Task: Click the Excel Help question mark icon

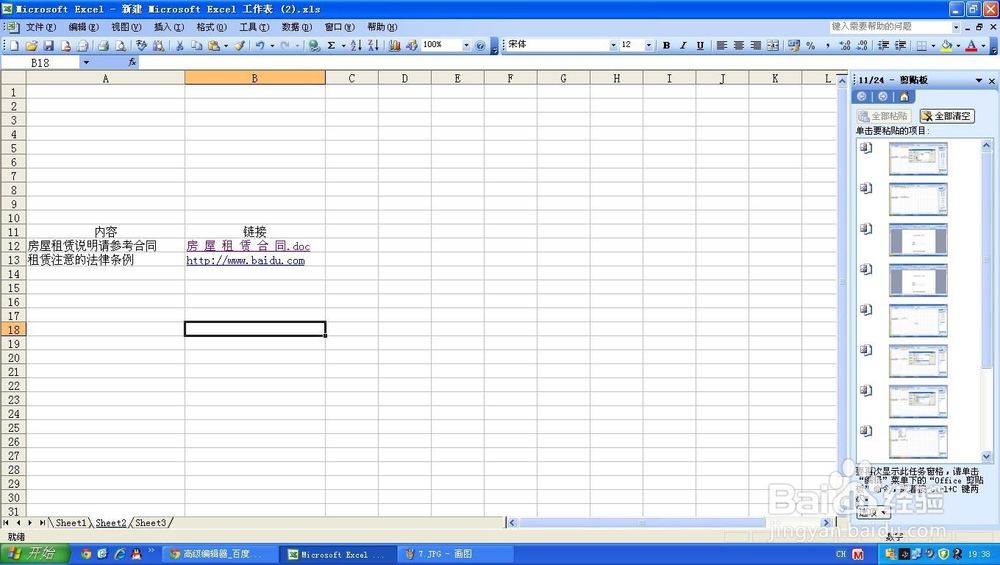Action: click(x=480, y=45)
